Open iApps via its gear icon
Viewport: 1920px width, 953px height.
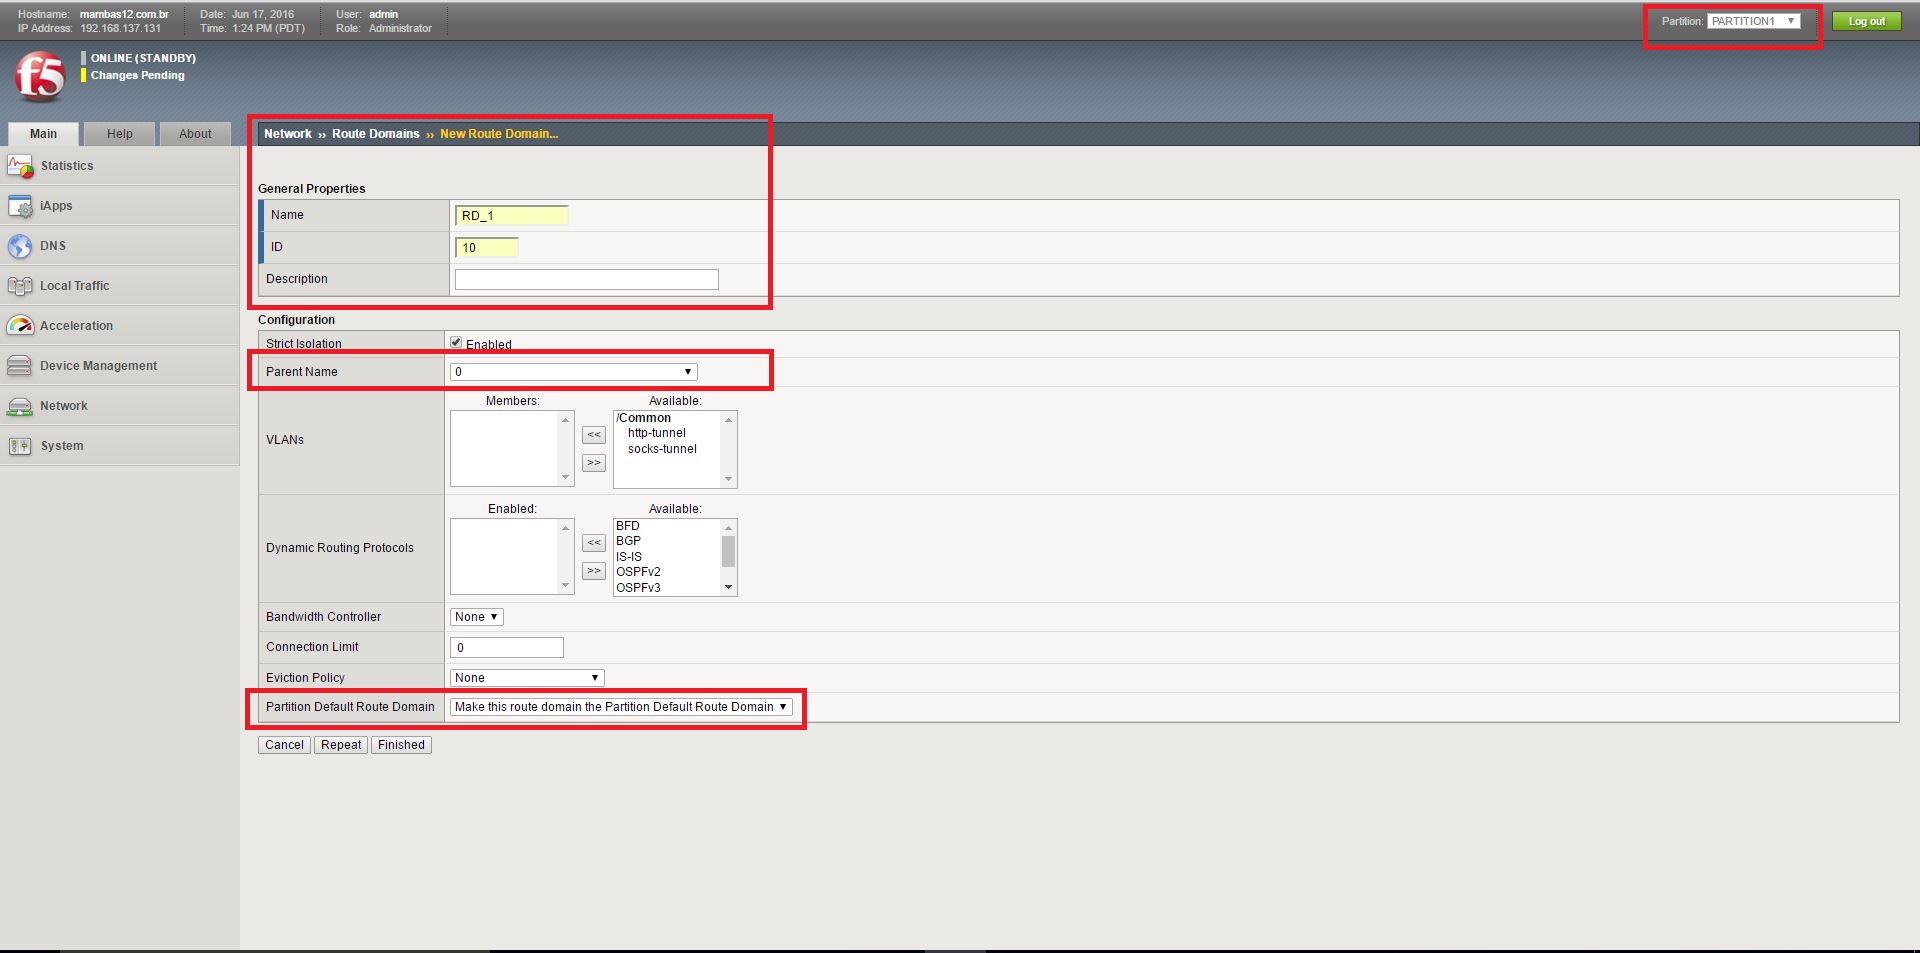(20, 206)
